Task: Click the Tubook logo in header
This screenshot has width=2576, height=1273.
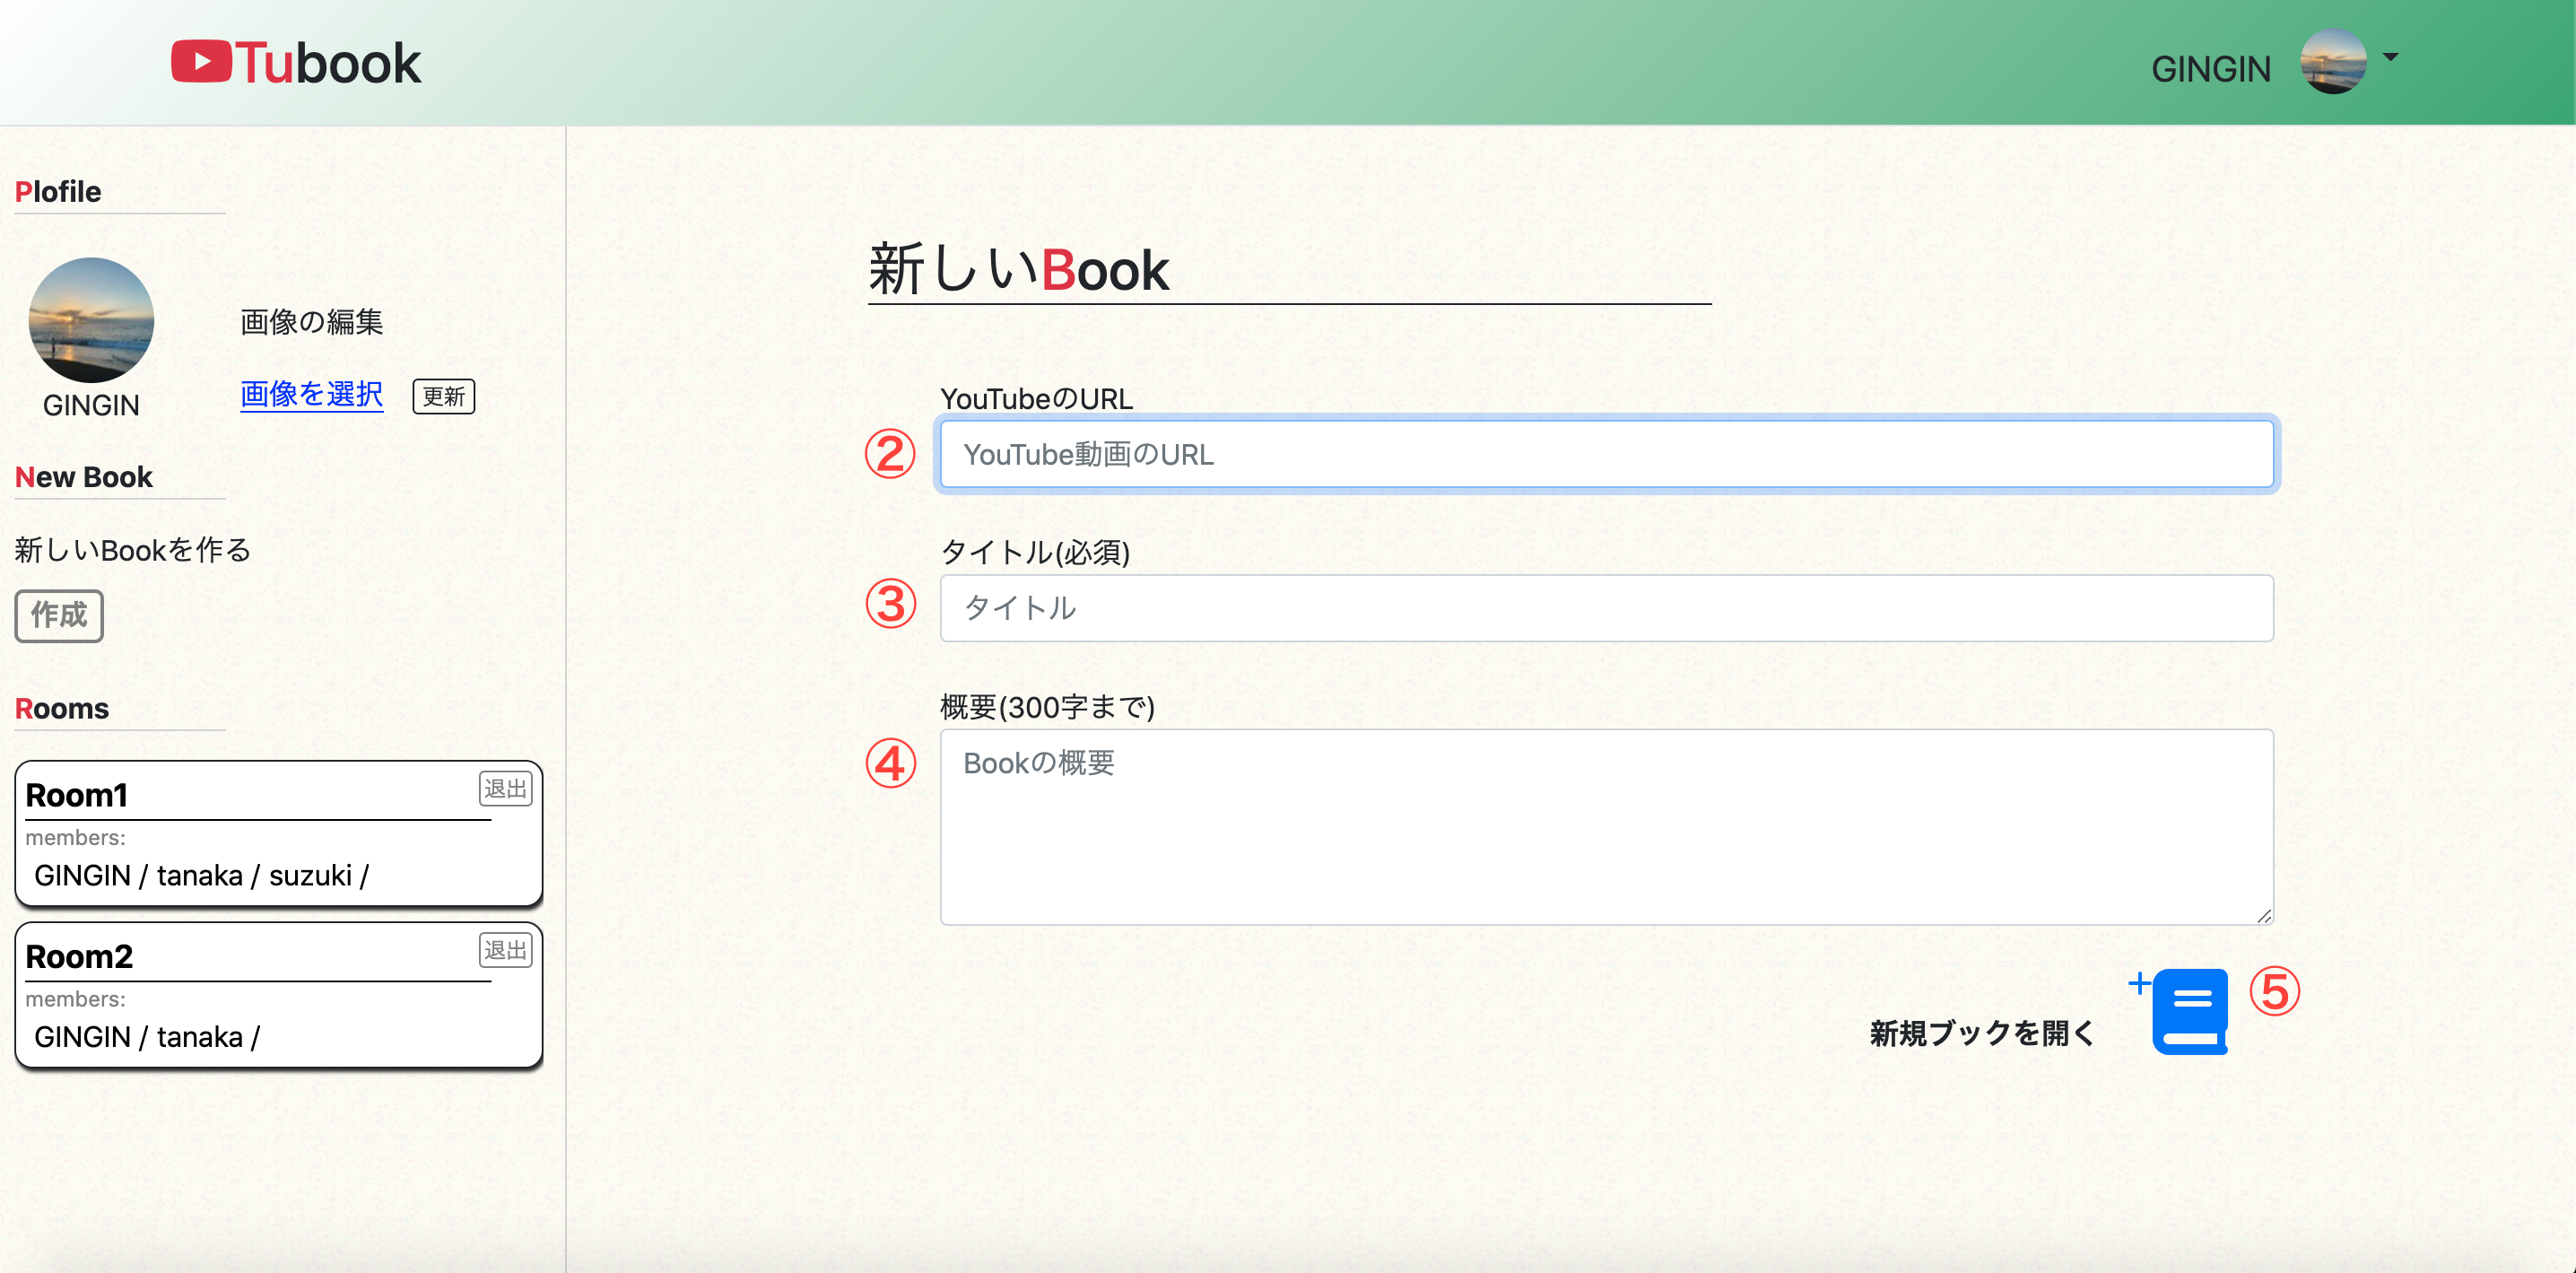Action: pyautogui.click(x=296, y=63)
